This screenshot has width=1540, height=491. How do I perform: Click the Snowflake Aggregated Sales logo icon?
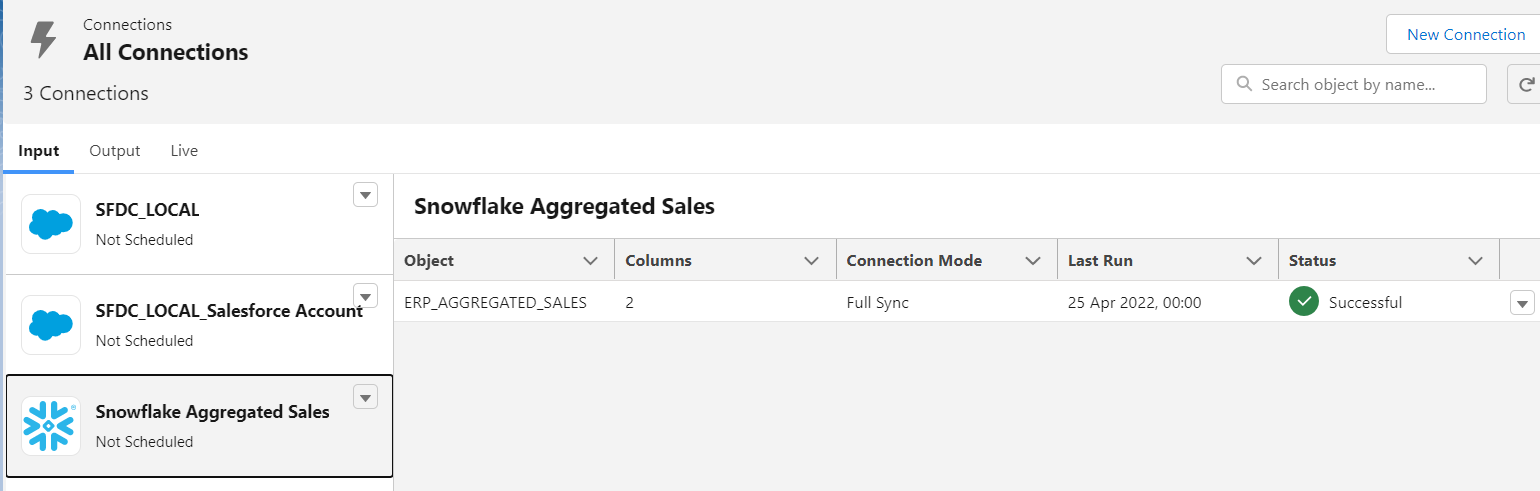pos(51,426)
